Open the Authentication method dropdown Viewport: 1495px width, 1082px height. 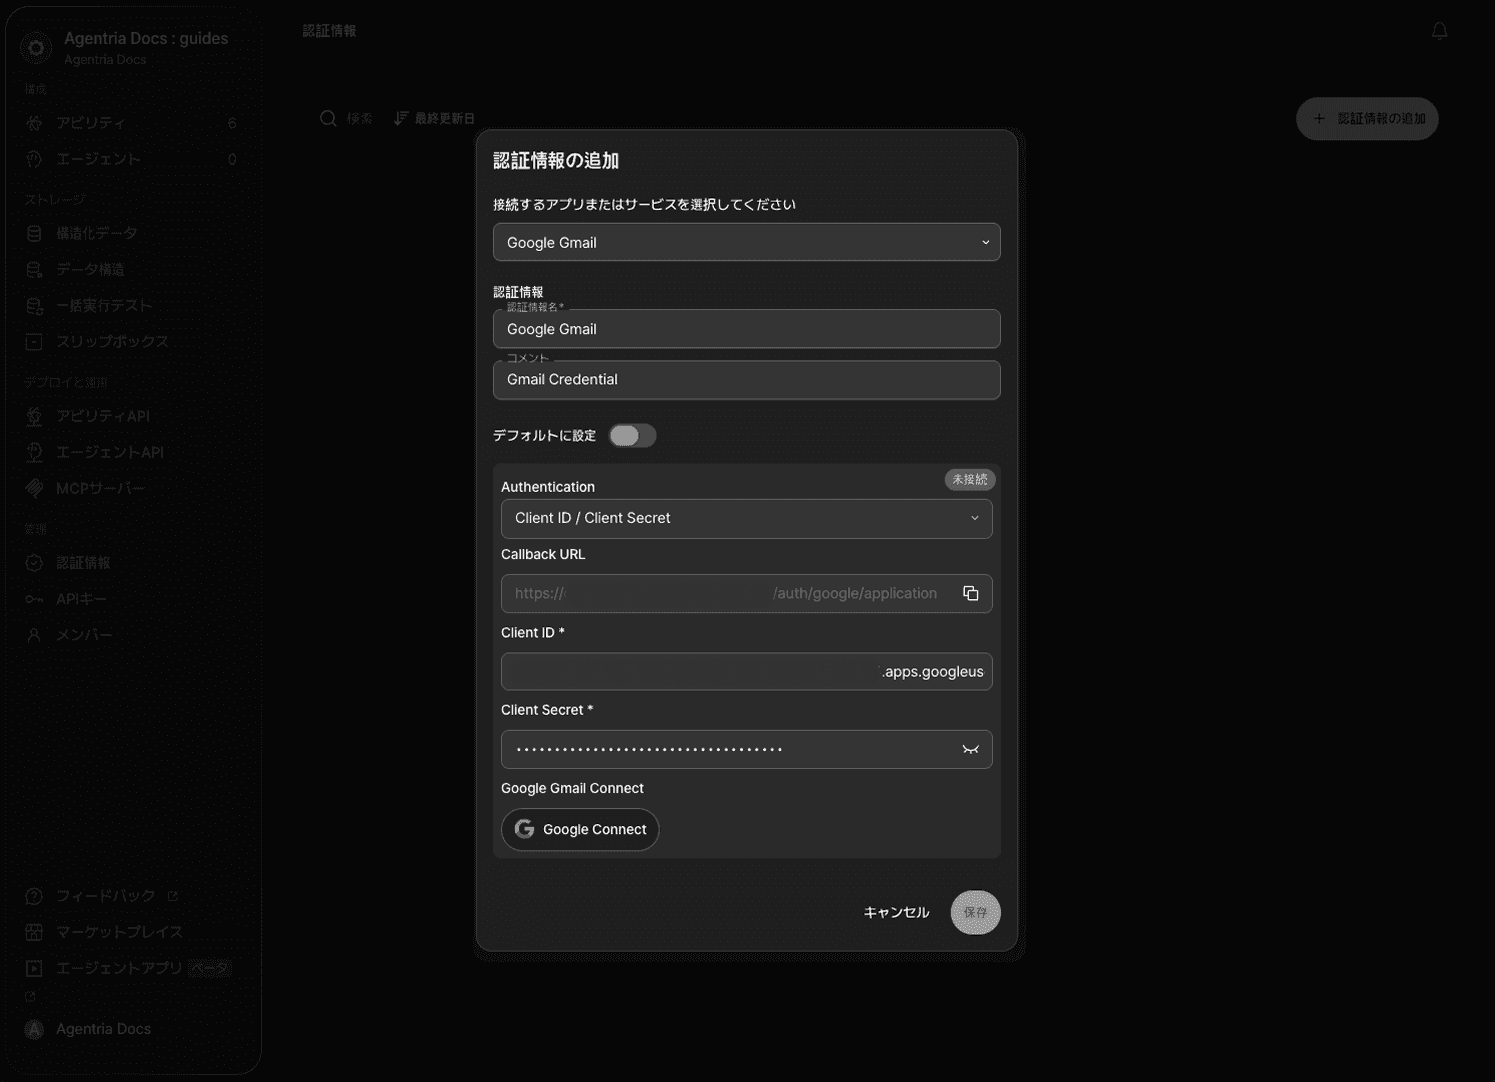click(x=746, y=518)
